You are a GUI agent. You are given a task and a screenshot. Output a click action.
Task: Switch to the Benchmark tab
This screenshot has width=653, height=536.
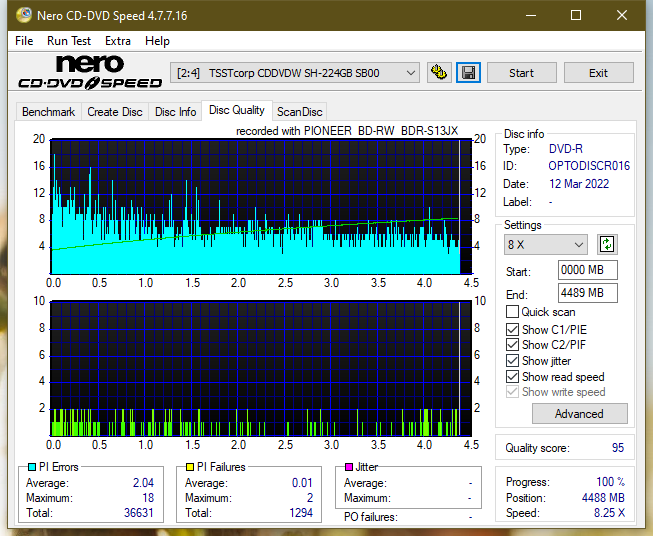[49, 112]
